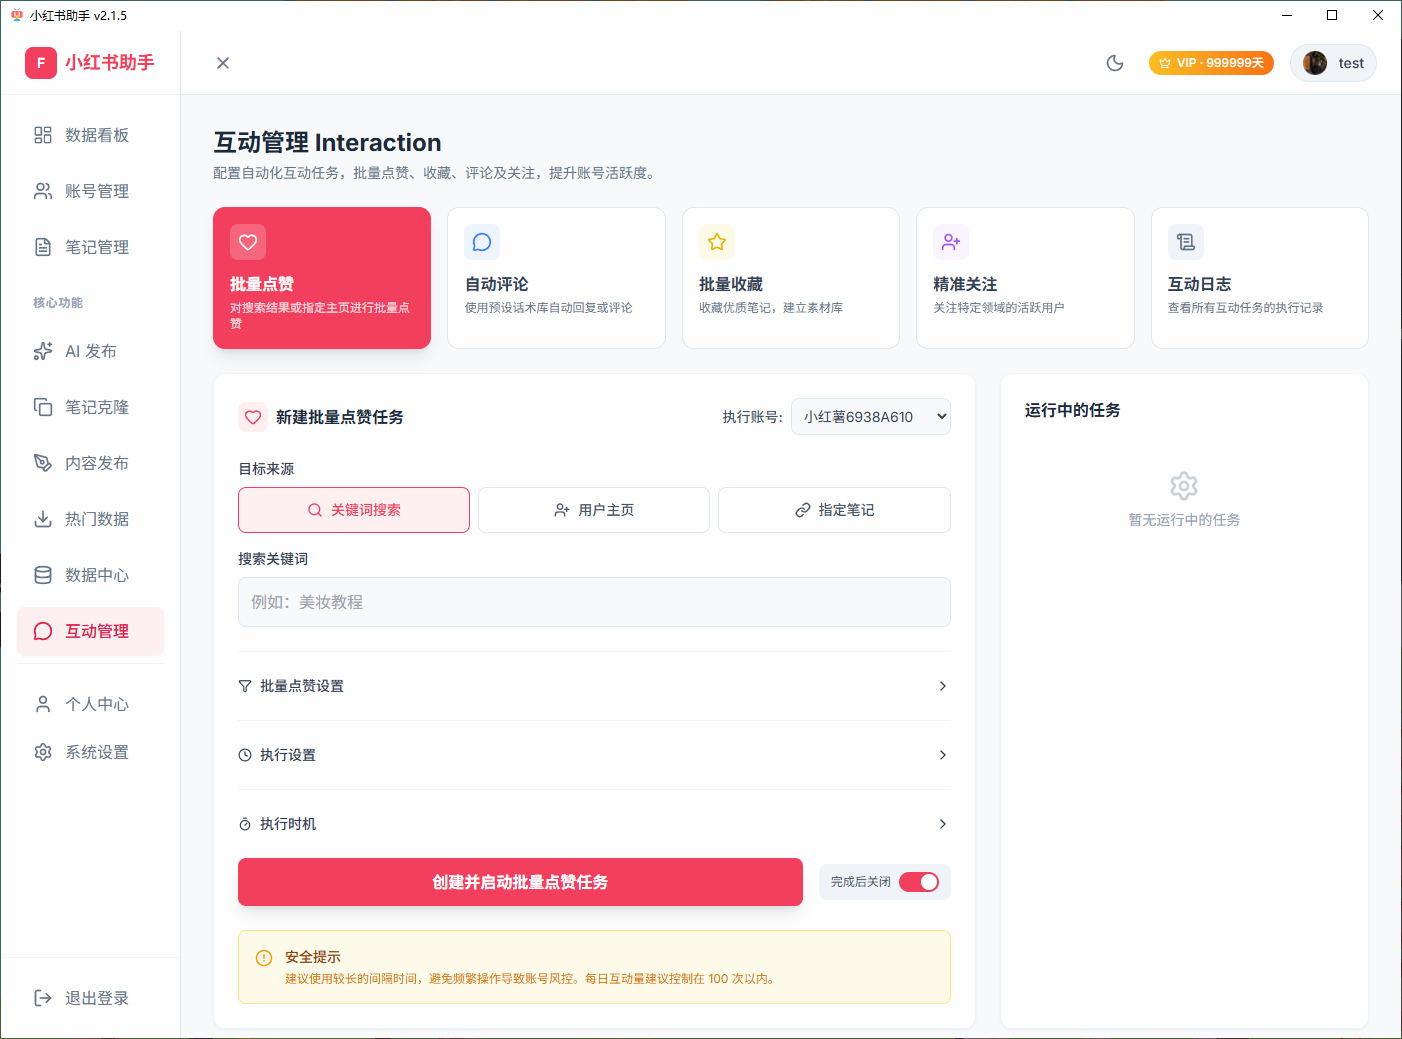Switch target source to 指定笔记
Image resolution: width=1402 pixels, height=1039 pixels.
click(x=833, y=510)
